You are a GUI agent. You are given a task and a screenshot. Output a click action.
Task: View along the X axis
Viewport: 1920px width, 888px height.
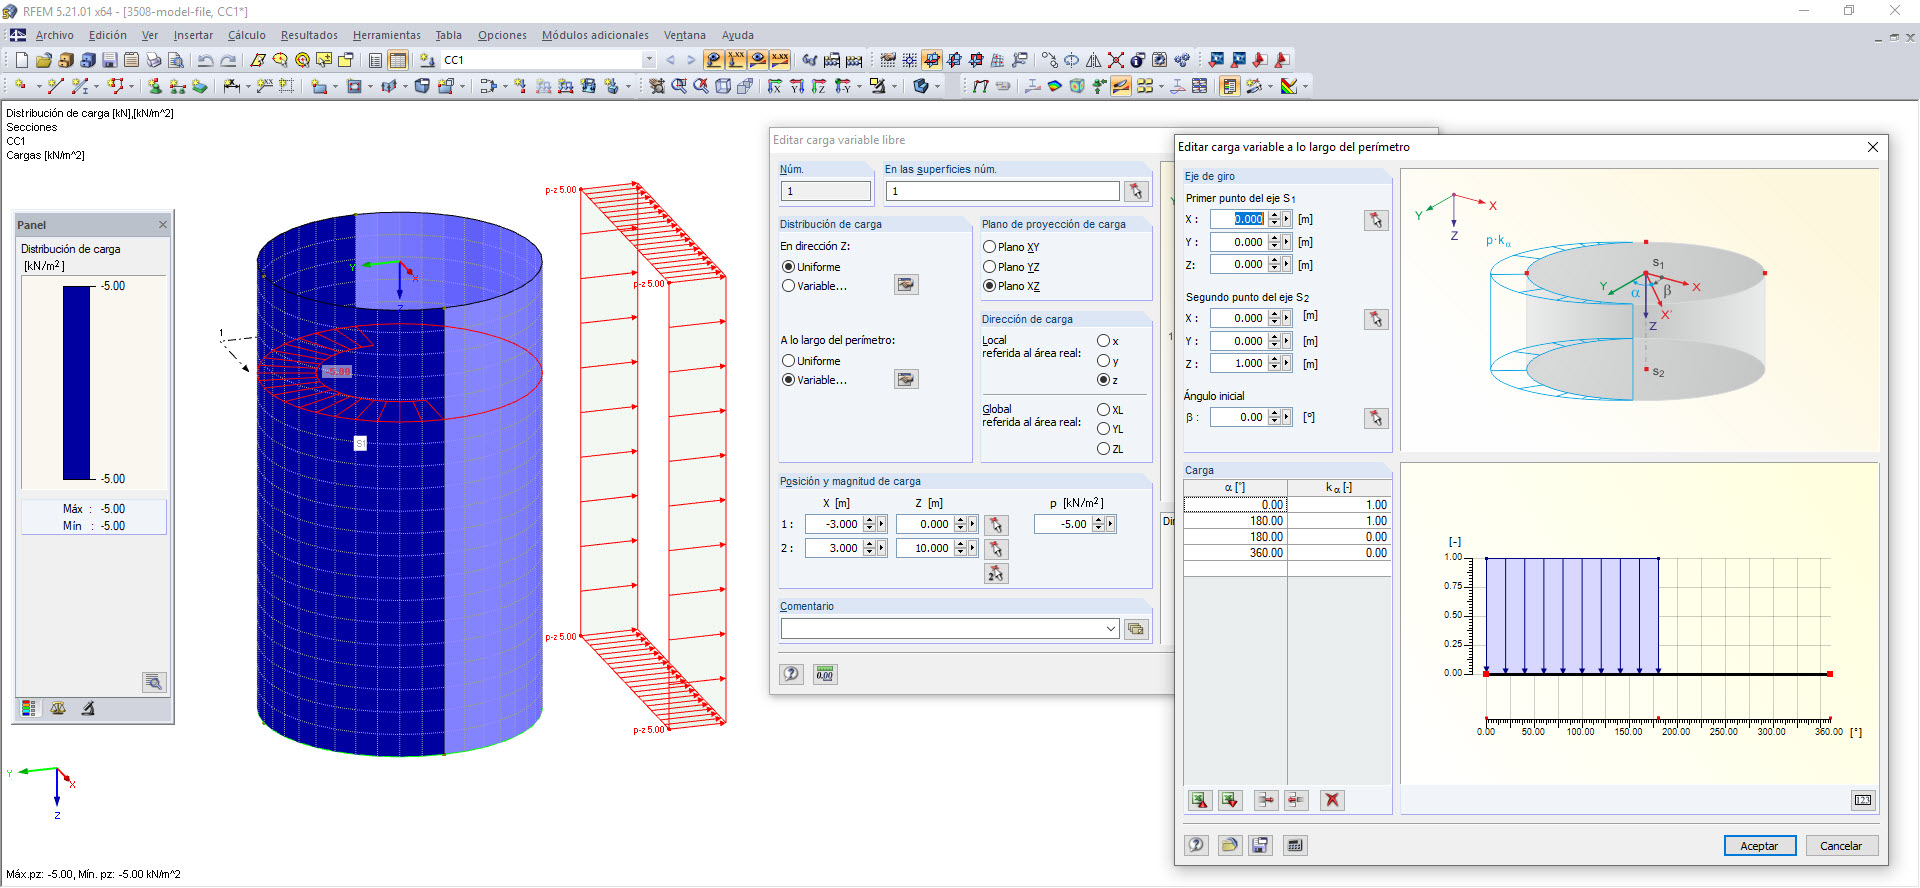[x=774, y=86]
